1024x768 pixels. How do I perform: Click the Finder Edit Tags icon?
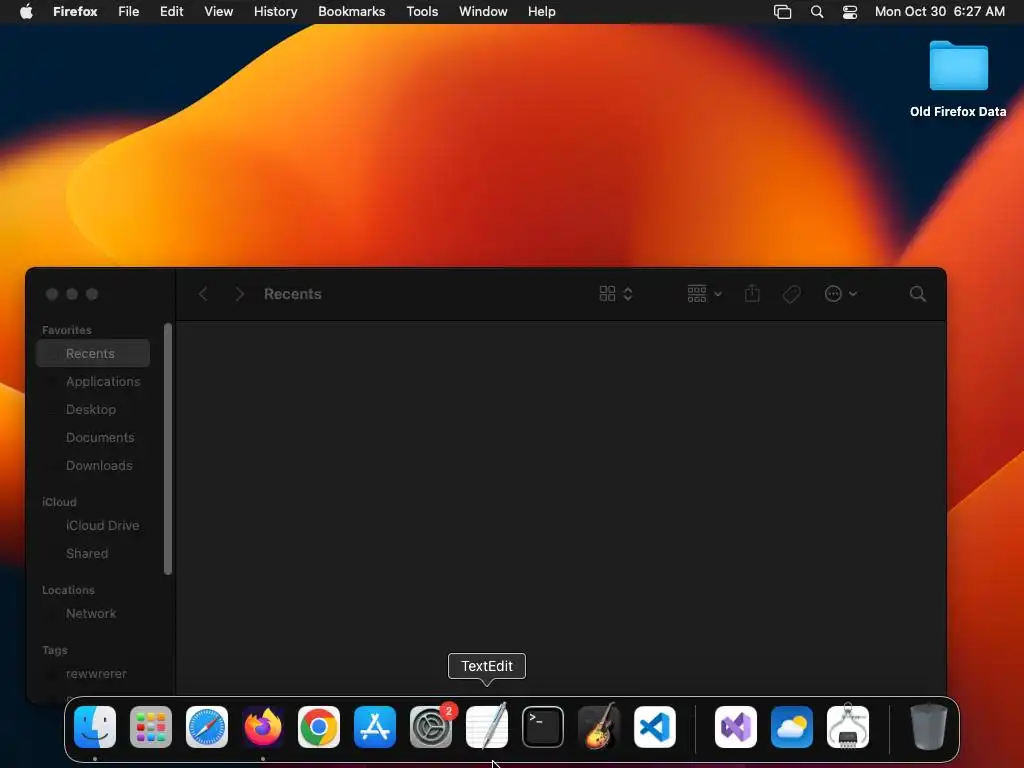tap(792, 294)
